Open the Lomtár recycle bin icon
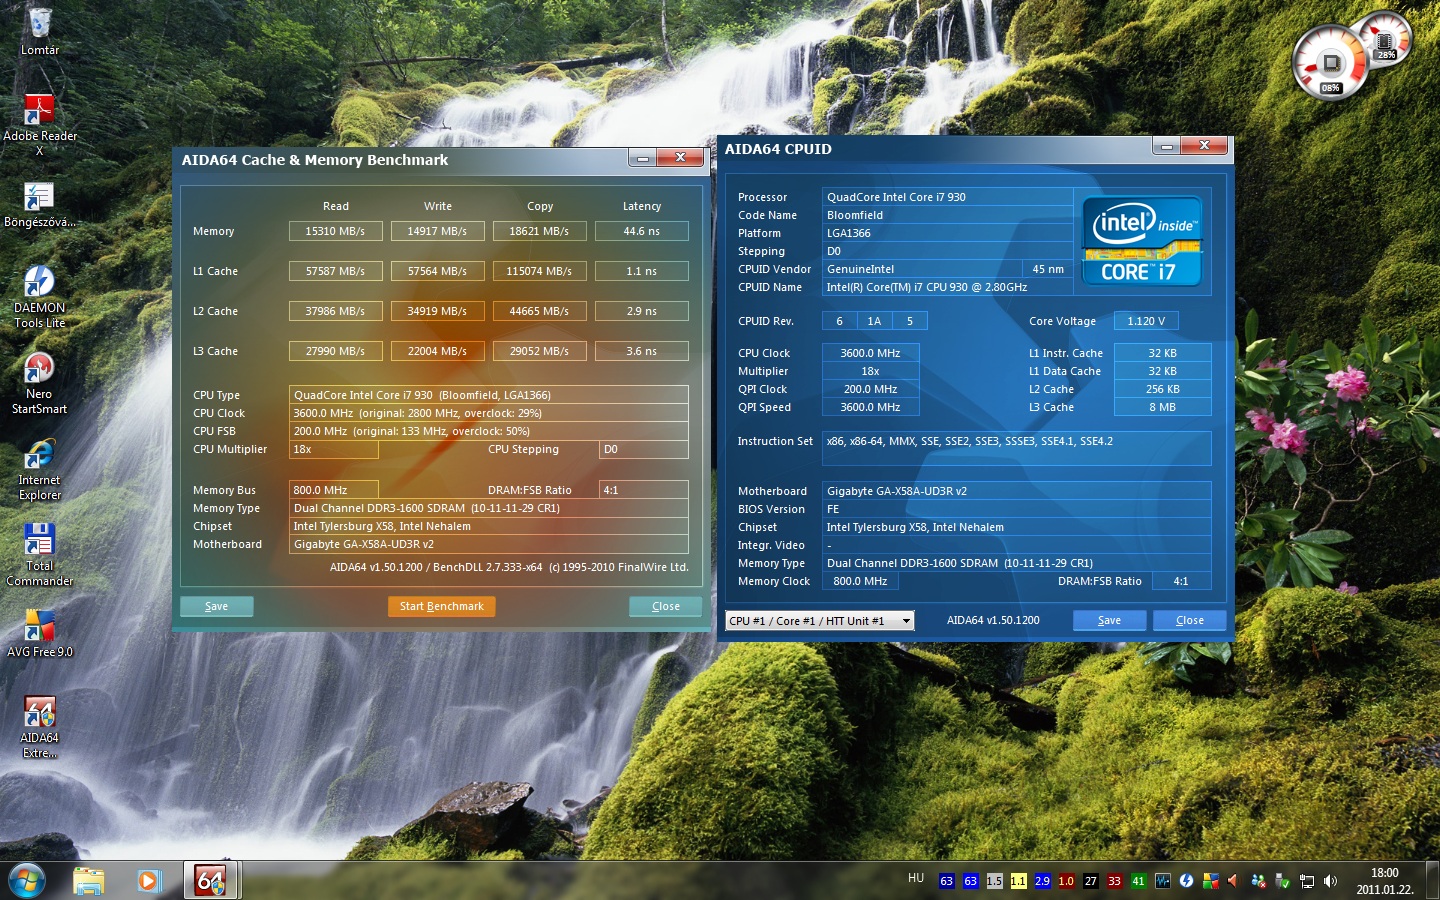This screenshot has height=900, width=1440. click(40, 31)
